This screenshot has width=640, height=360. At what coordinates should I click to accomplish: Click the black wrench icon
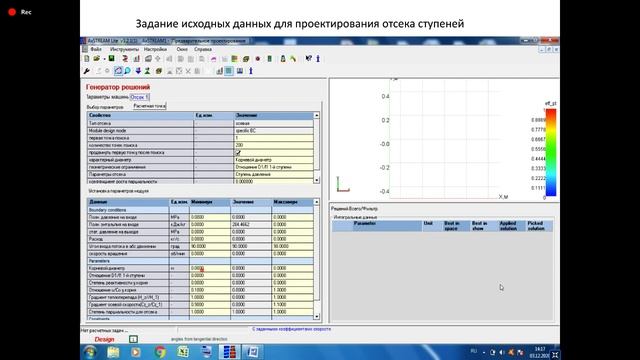(87, 71)
